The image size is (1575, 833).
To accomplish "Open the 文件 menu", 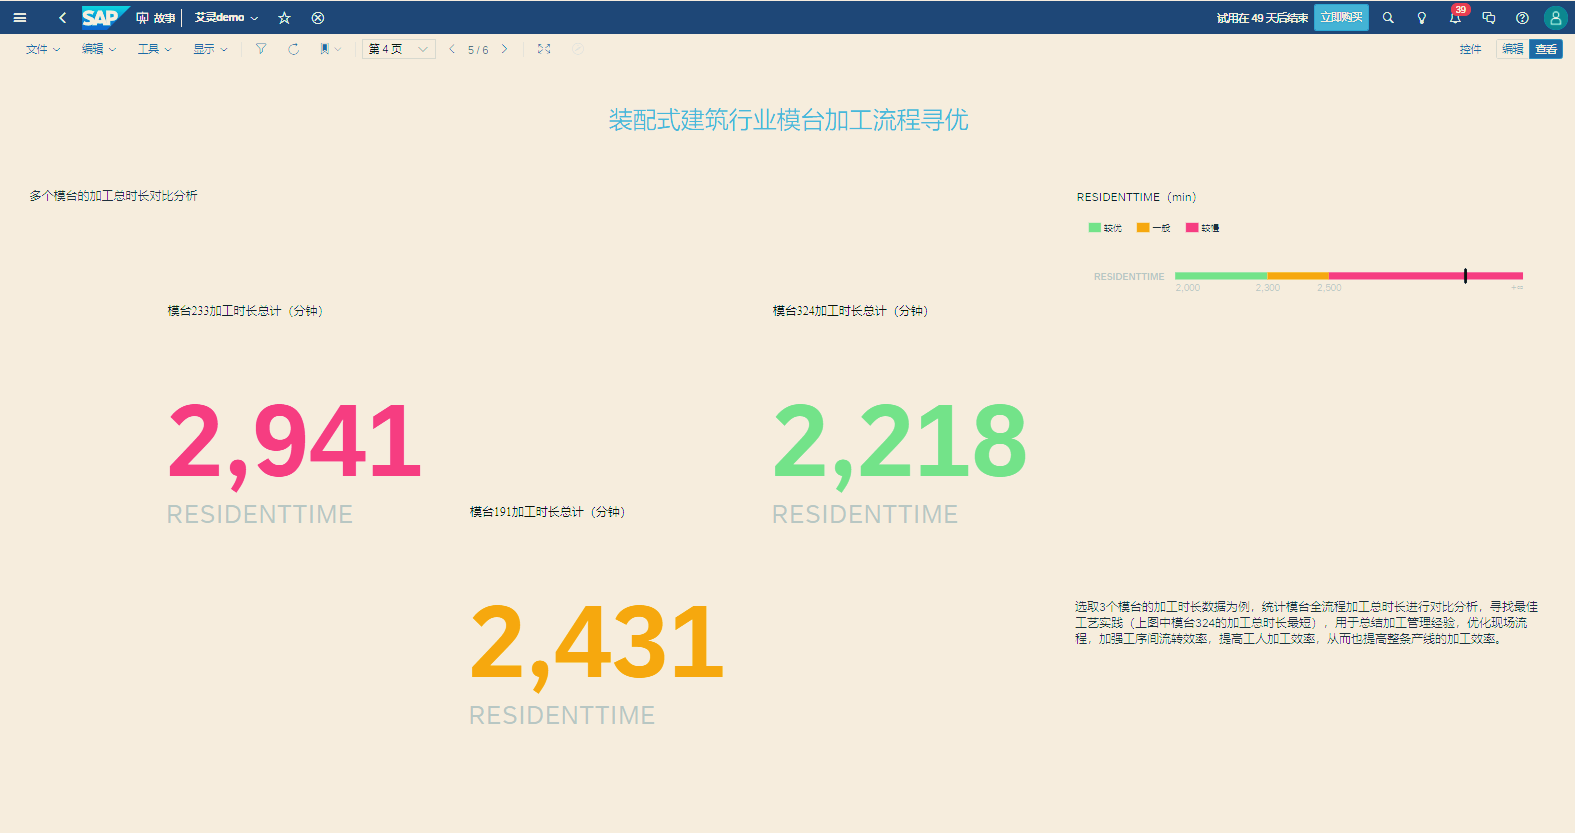I will click(42, 49).
